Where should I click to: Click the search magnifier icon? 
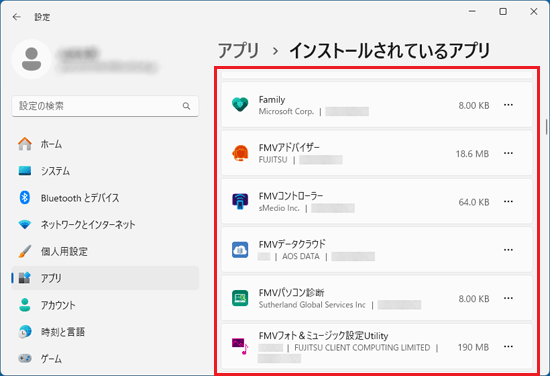pos(186,106)
